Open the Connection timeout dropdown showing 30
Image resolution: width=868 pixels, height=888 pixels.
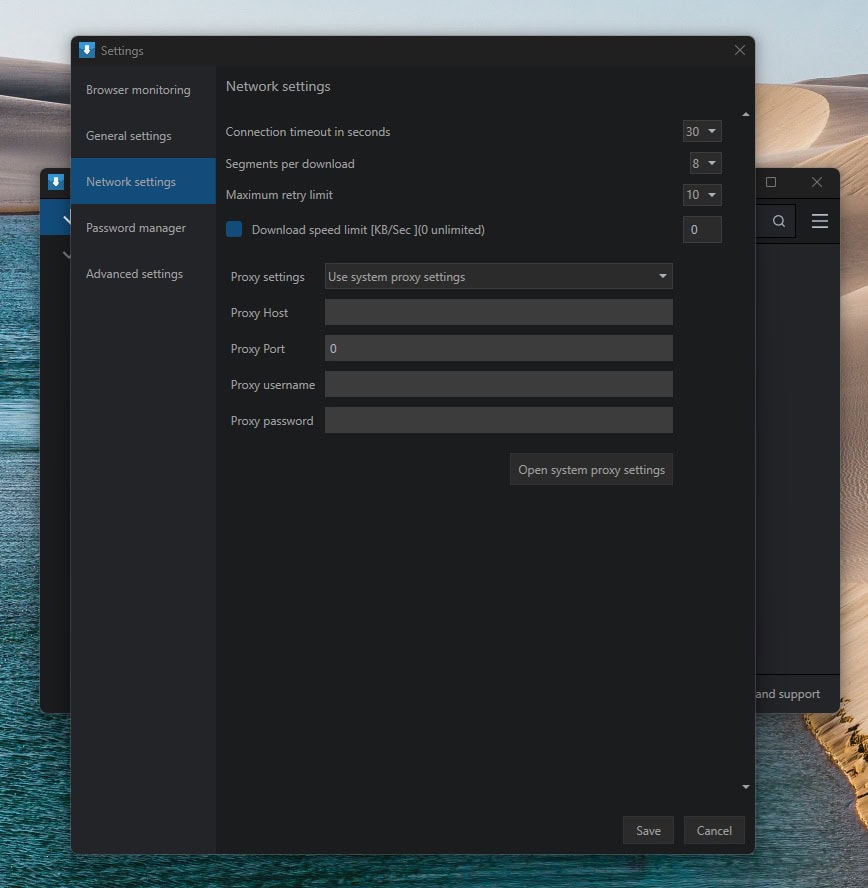(x=702, y=131)
